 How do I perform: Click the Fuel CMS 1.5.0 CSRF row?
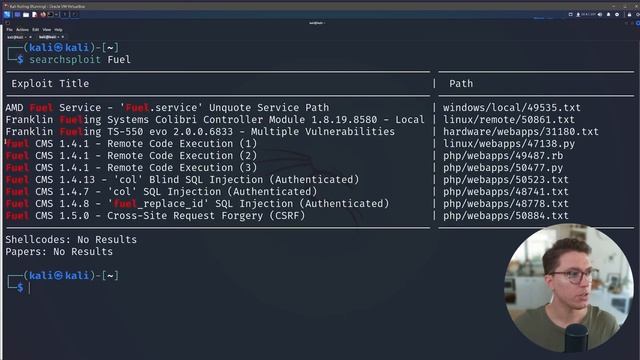point(155,216)
